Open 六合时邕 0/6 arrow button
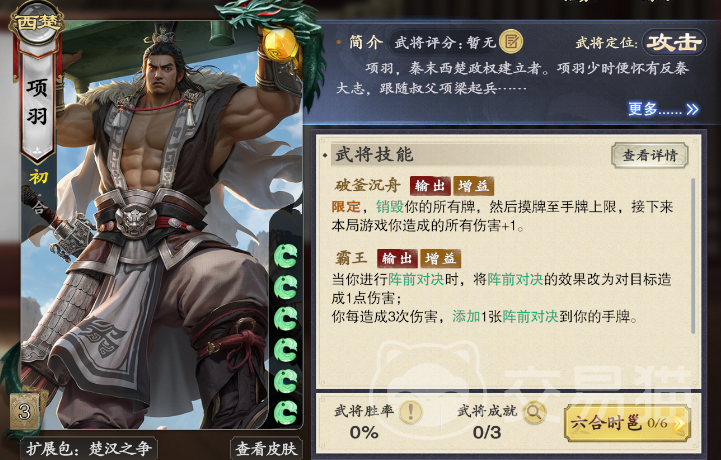Screen dimensions: 721x460 coord(627,423)
